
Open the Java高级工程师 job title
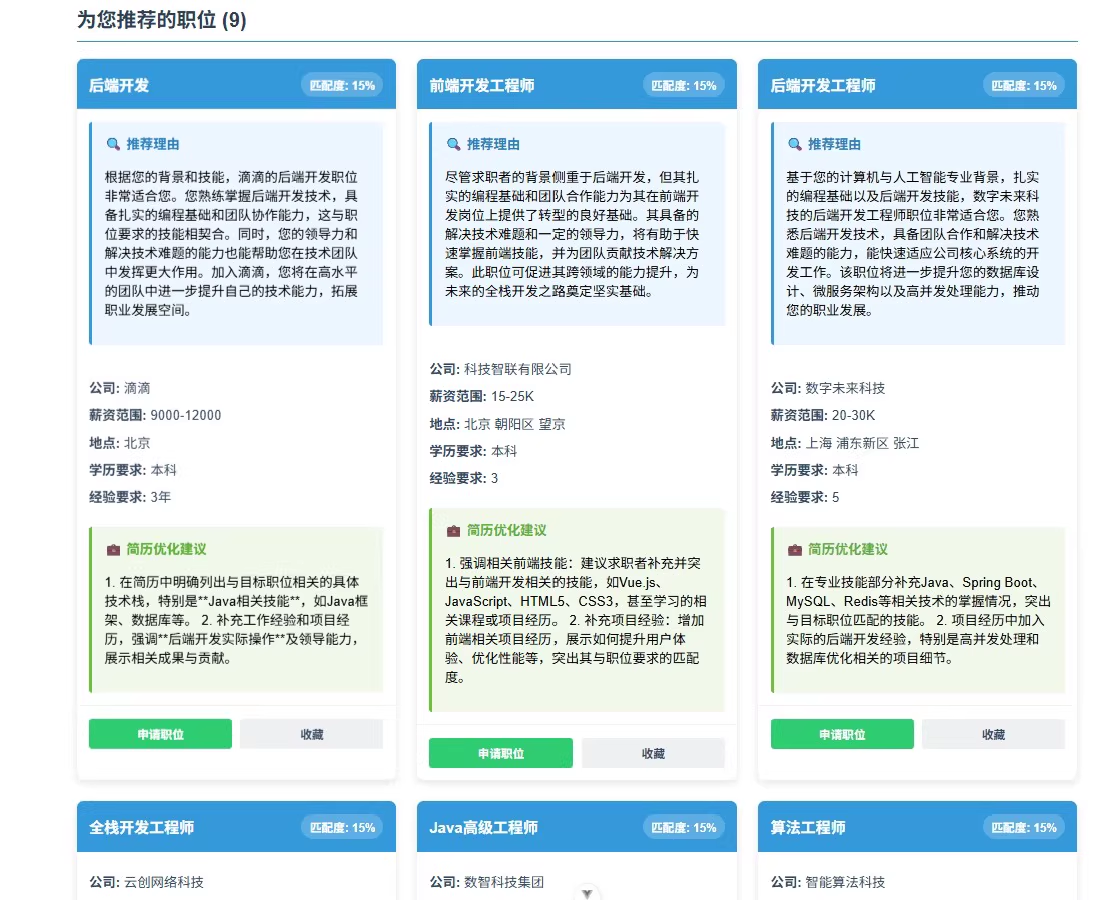point(483,827)
